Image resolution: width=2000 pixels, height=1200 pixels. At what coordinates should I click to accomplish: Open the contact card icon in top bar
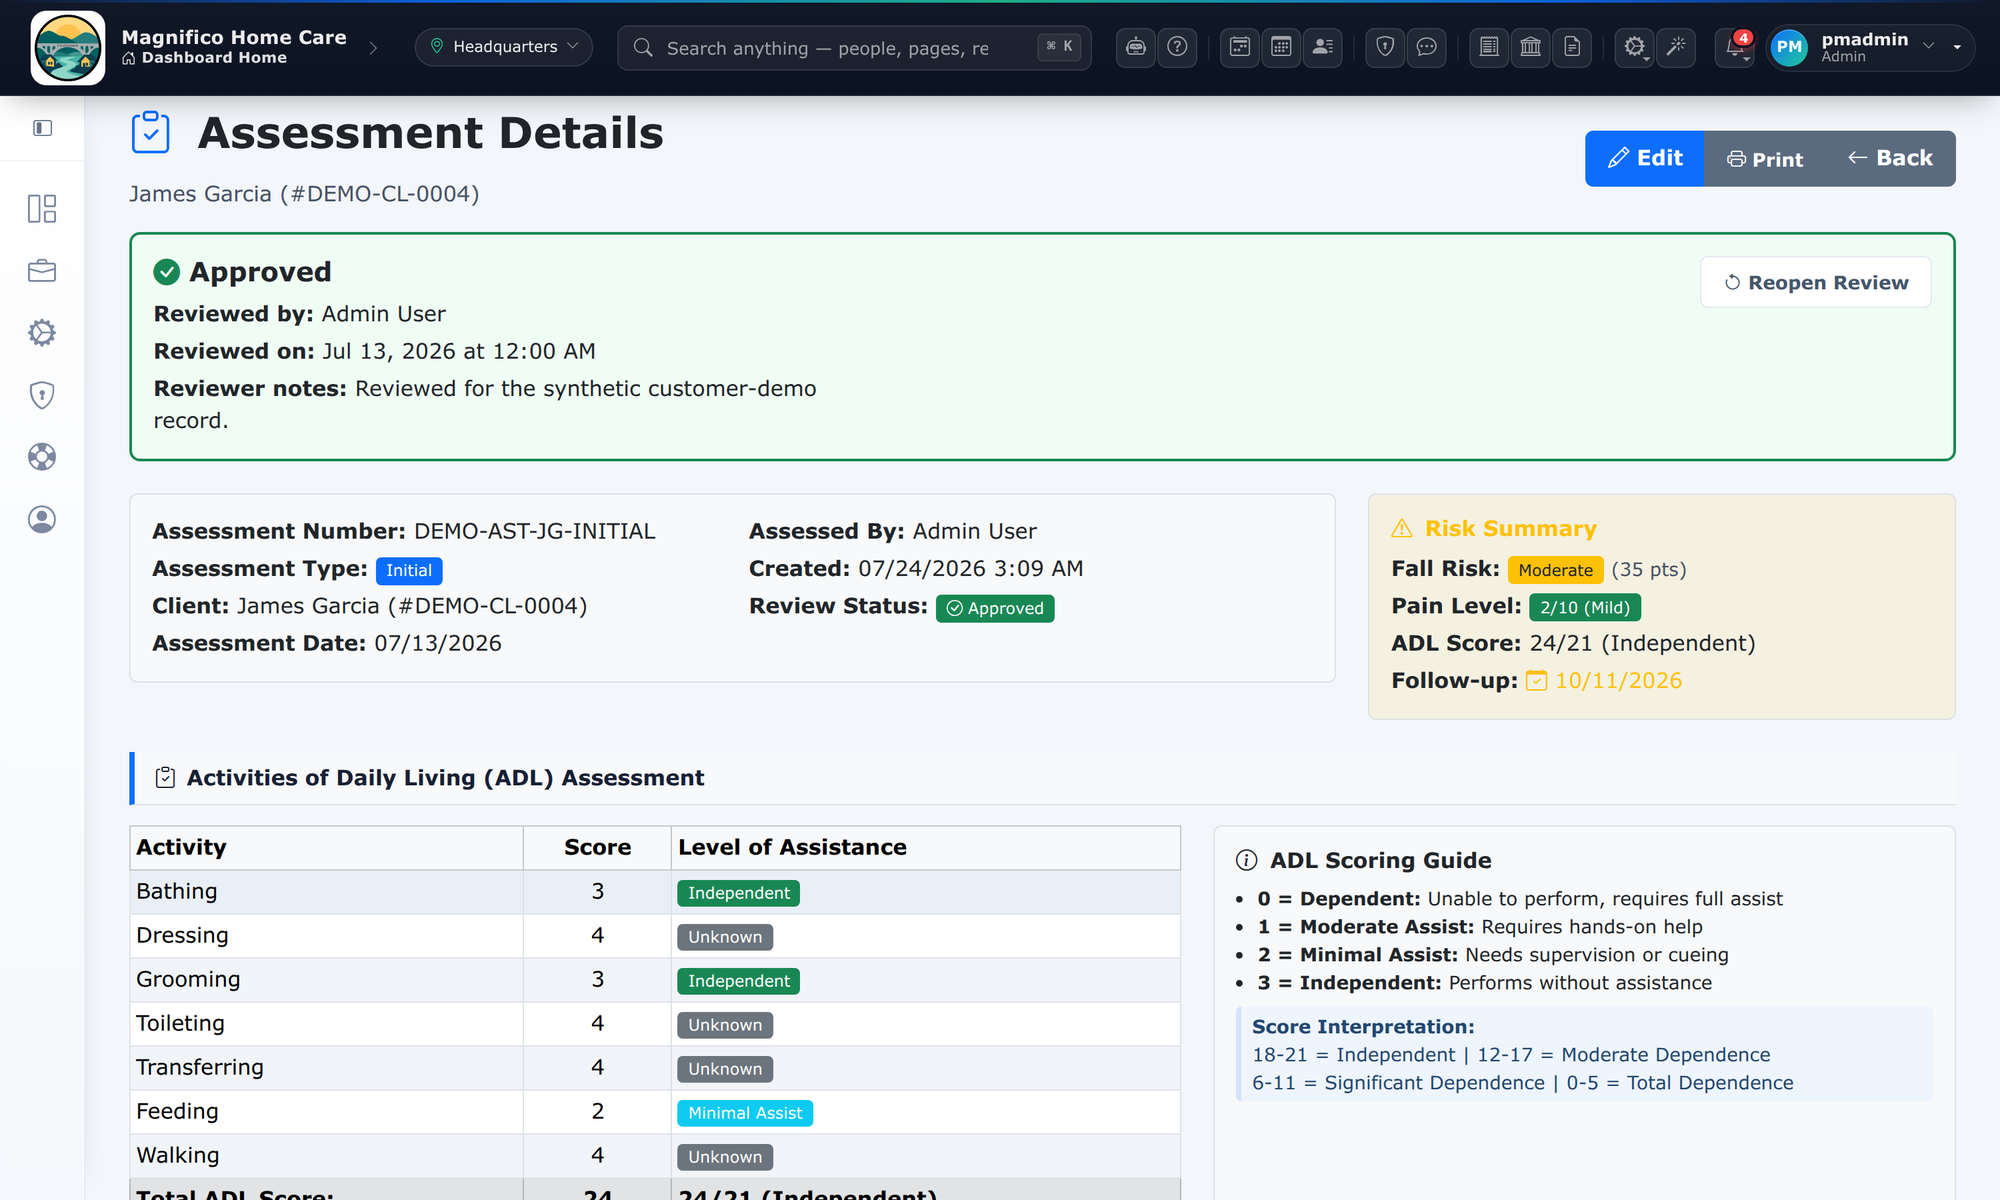1323,47
